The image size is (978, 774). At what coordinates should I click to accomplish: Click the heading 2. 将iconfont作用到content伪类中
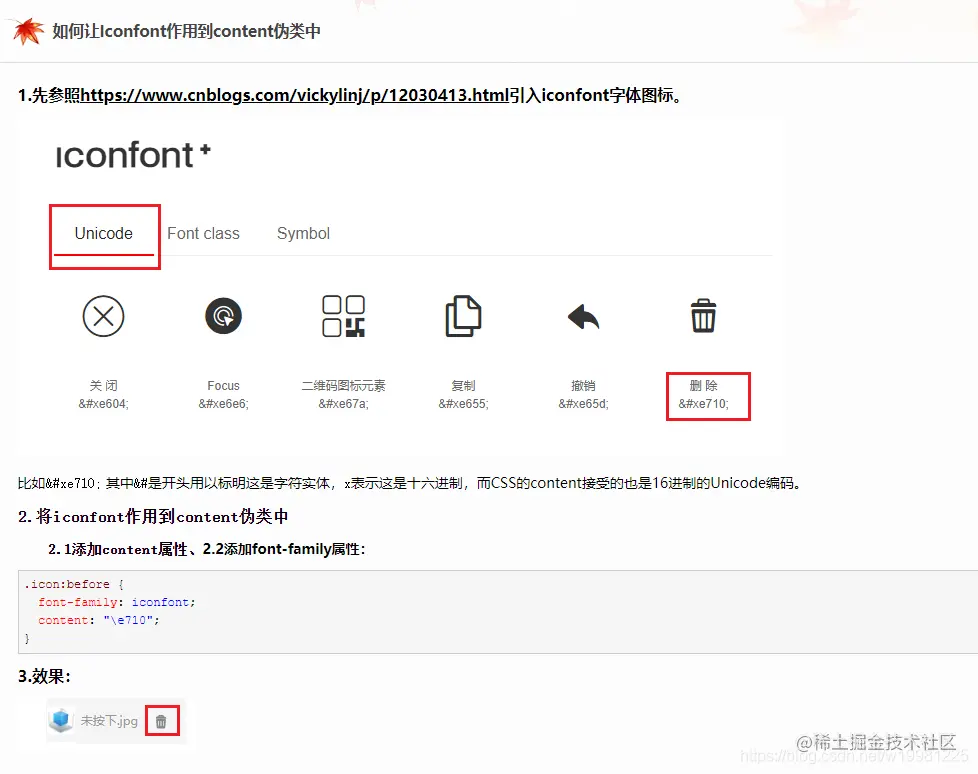[153, 516]
